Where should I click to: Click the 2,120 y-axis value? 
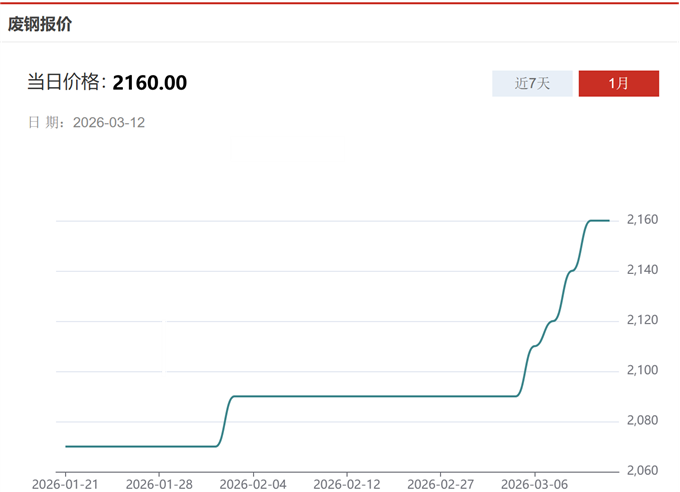(642, 320)
